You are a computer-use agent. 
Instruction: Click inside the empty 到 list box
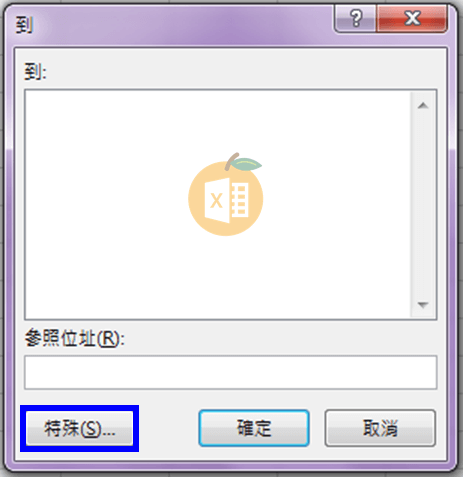[x=218, y=204]
